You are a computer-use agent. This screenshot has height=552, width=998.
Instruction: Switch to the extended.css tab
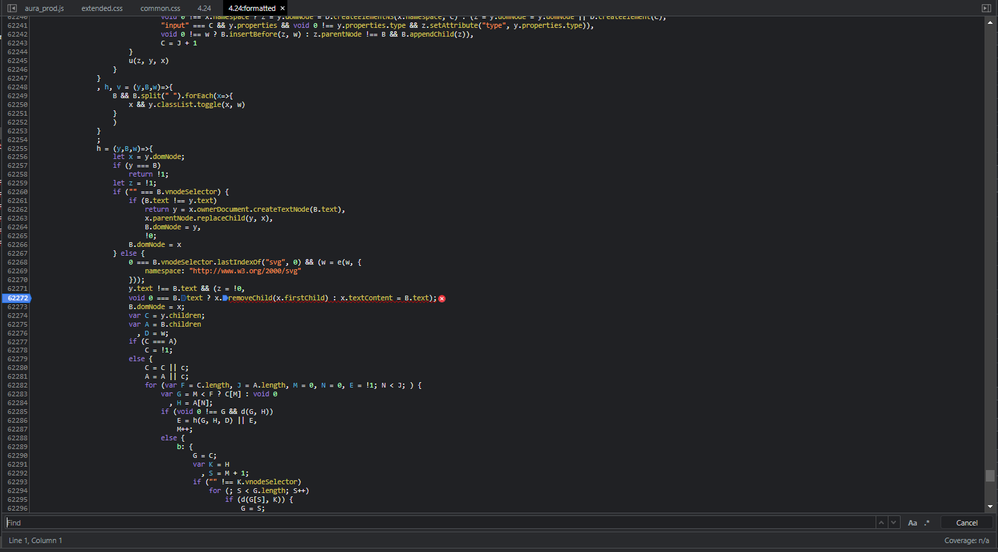click(102, 8)
